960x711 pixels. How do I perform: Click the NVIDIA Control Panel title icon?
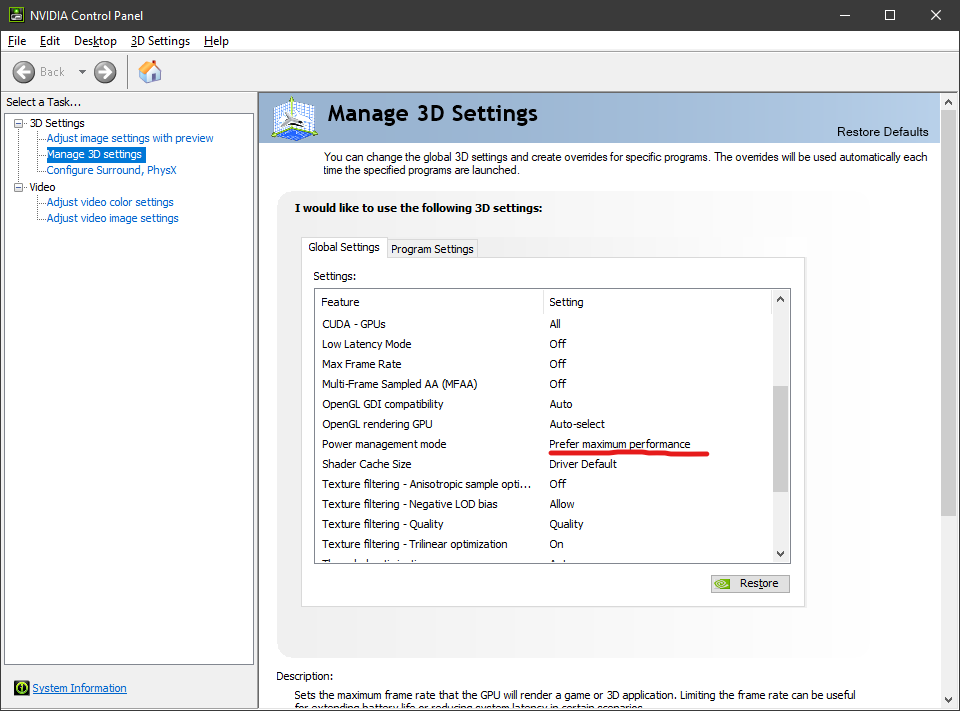(x=13, y=15)
